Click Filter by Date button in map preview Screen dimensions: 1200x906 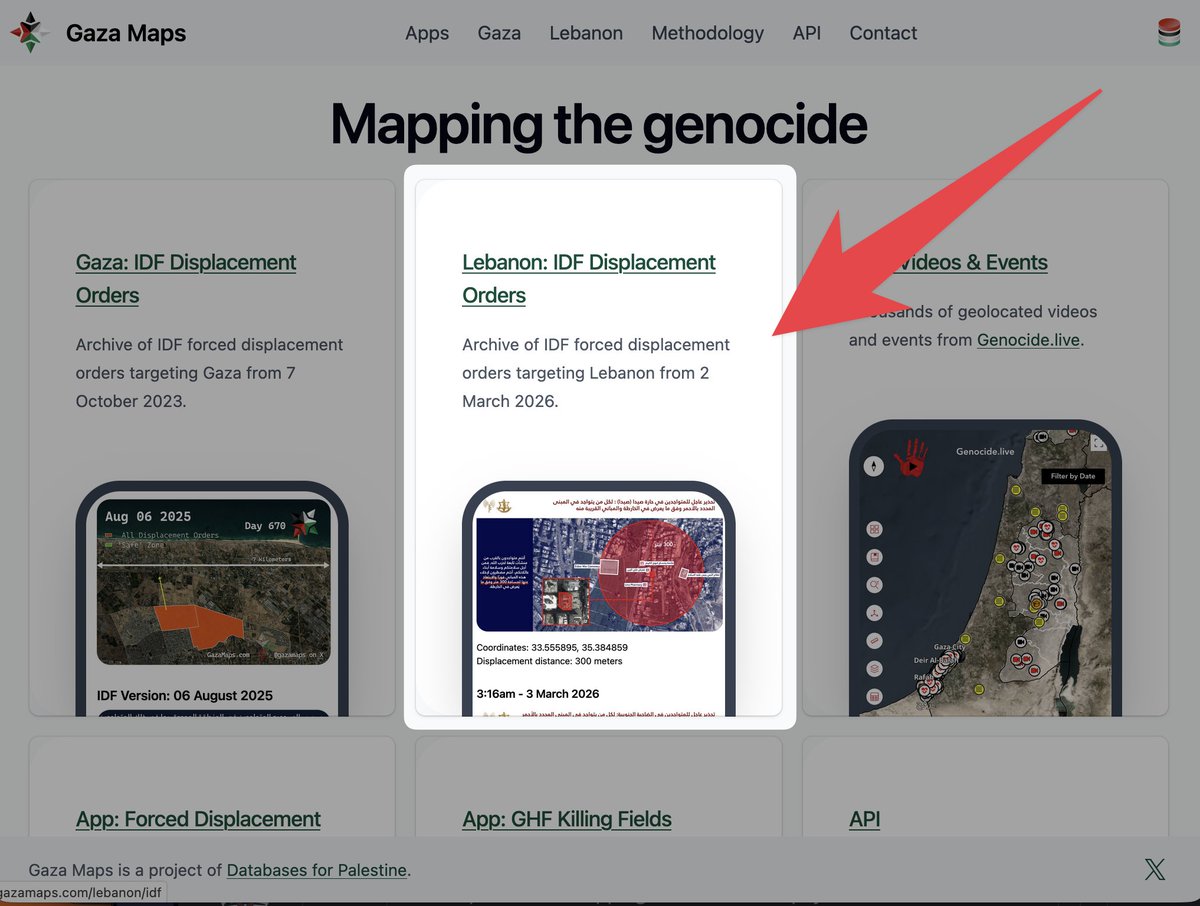pyautogui.click(x=1073, y=476)
